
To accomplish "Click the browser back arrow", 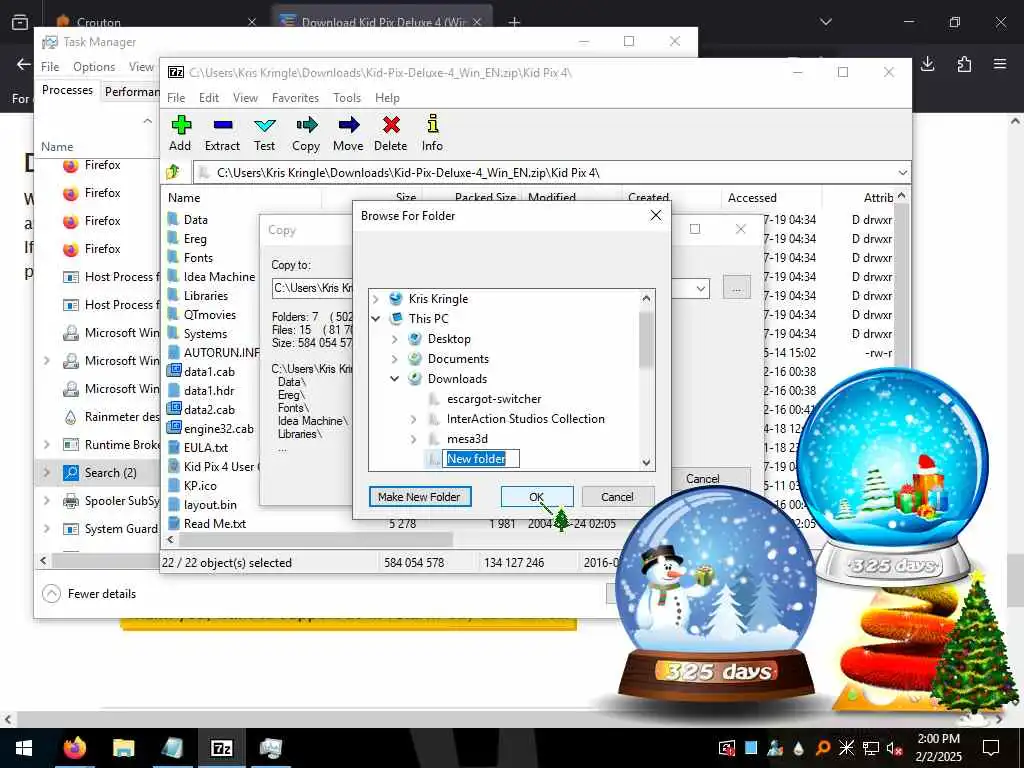I will [x=24, y=64].
